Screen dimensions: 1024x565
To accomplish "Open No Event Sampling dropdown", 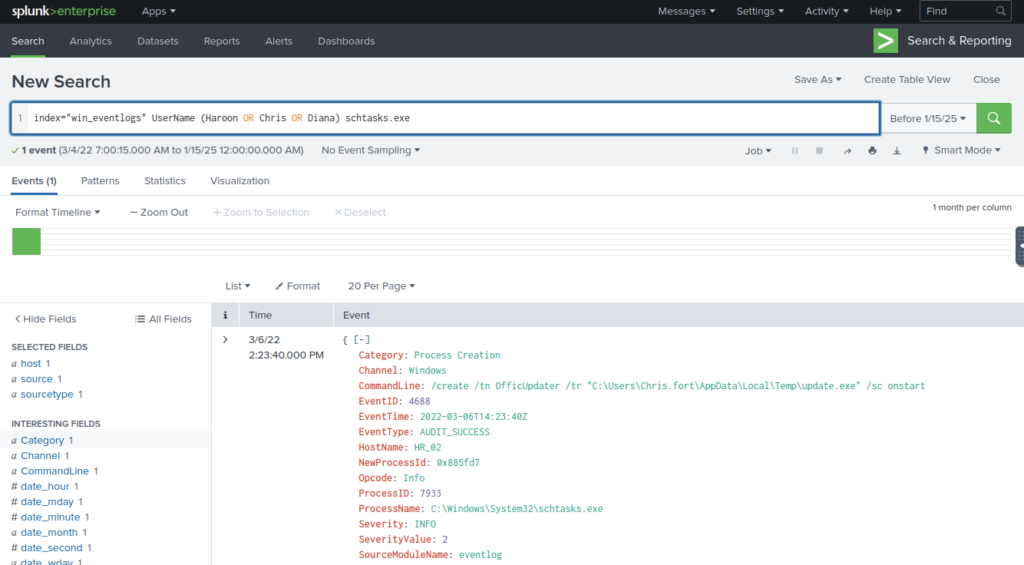I will pos(370,150).
